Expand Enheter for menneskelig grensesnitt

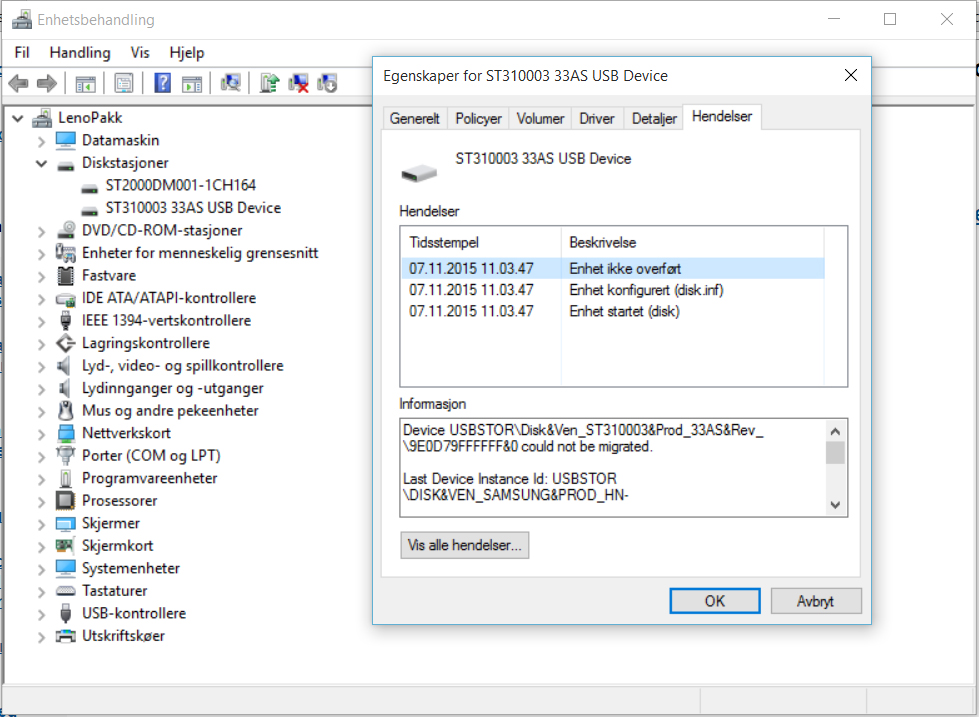click(41, 254)
